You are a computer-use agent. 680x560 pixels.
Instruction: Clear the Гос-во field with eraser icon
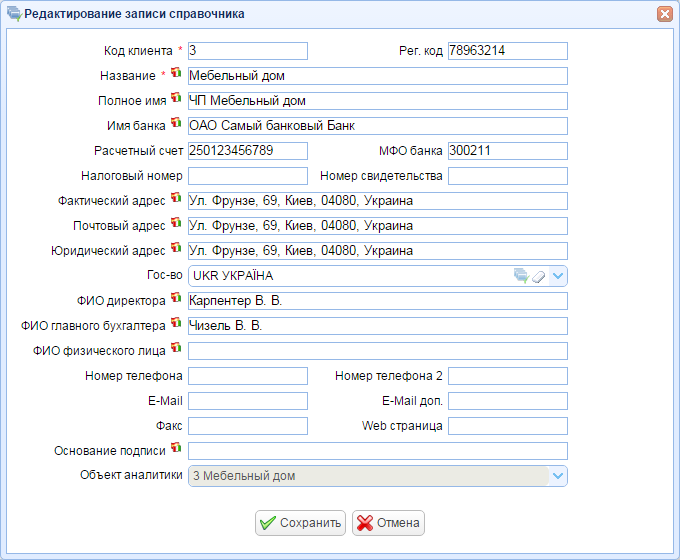[x=539, y=276]
